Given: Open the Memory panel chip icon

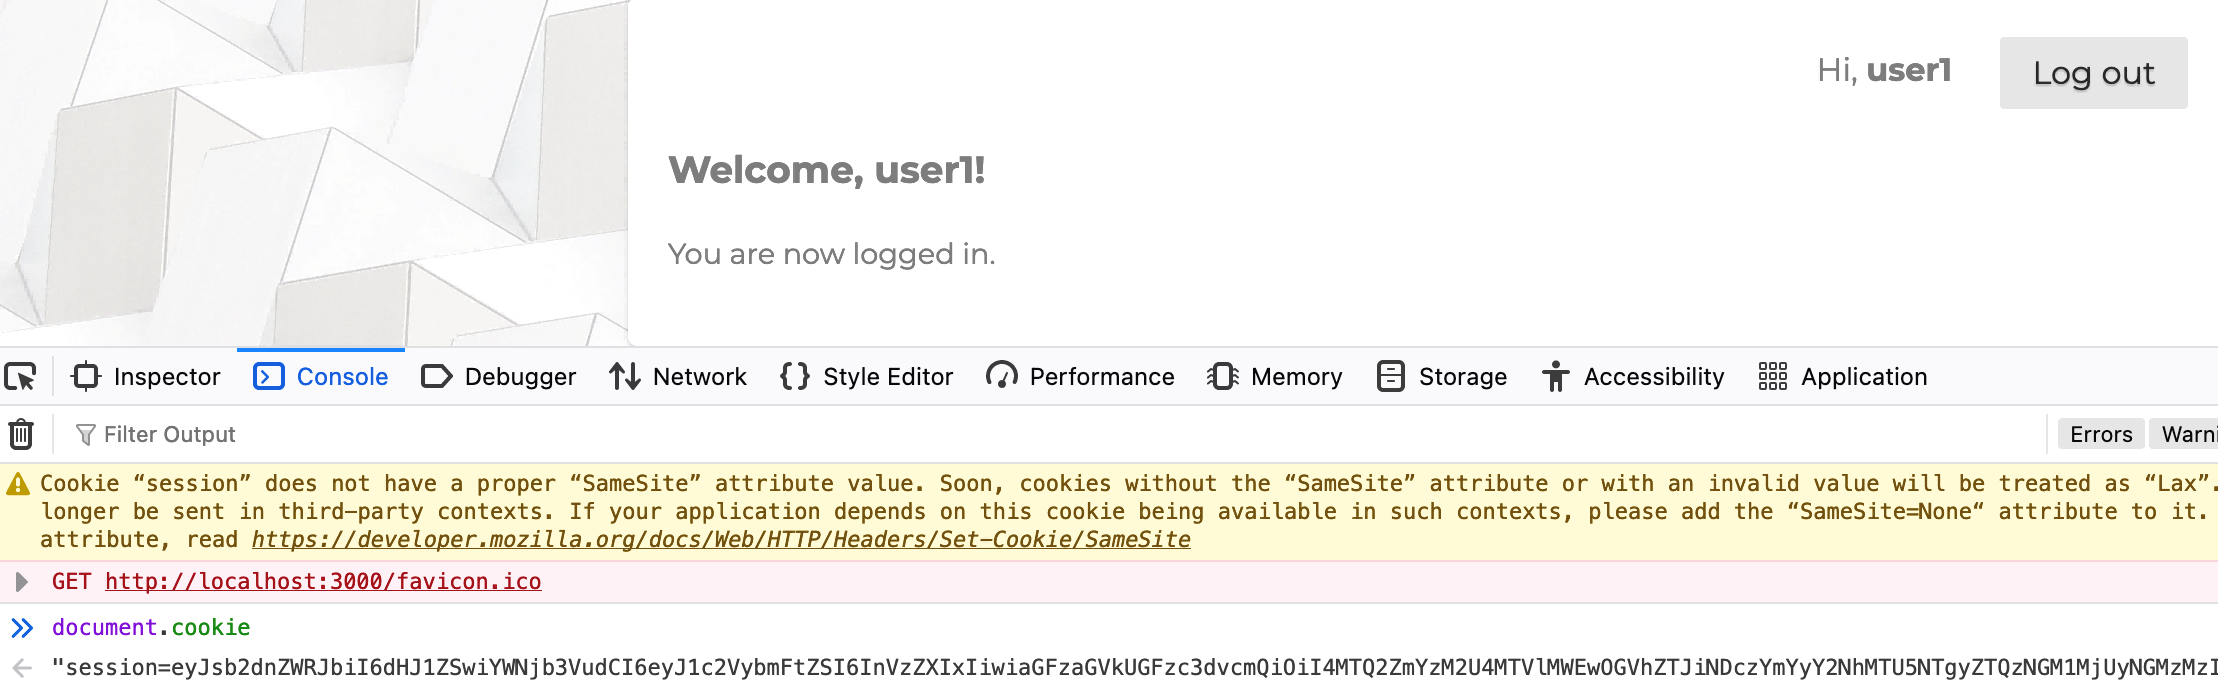Looking at the screenshot, I should point(1222,377).
